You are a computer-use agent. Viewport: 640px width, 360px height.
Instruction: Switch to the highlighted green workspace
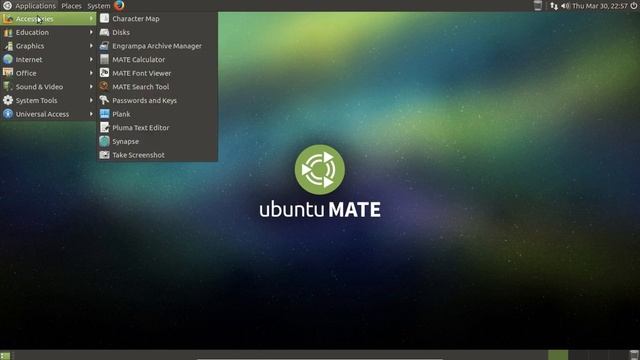[558, 355]
